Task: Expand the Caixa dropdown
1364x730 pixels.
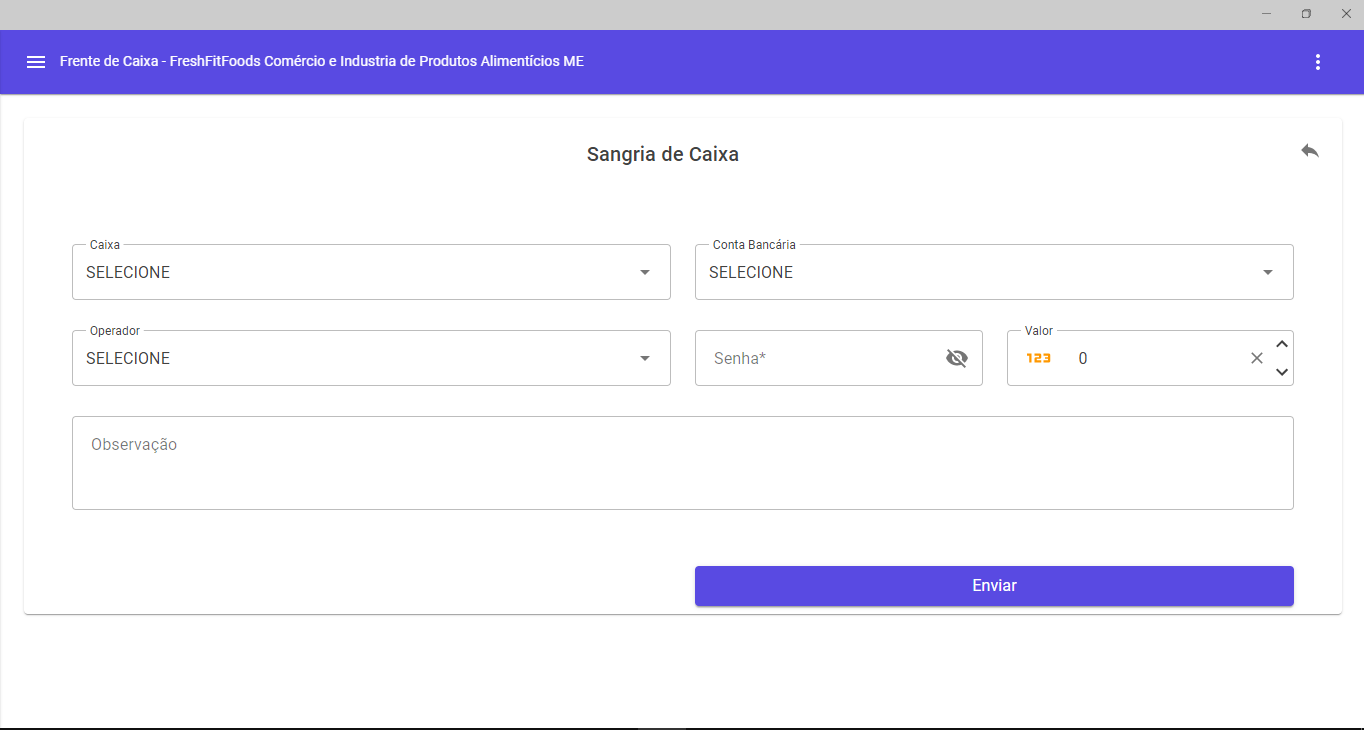Action: point(370,272)
